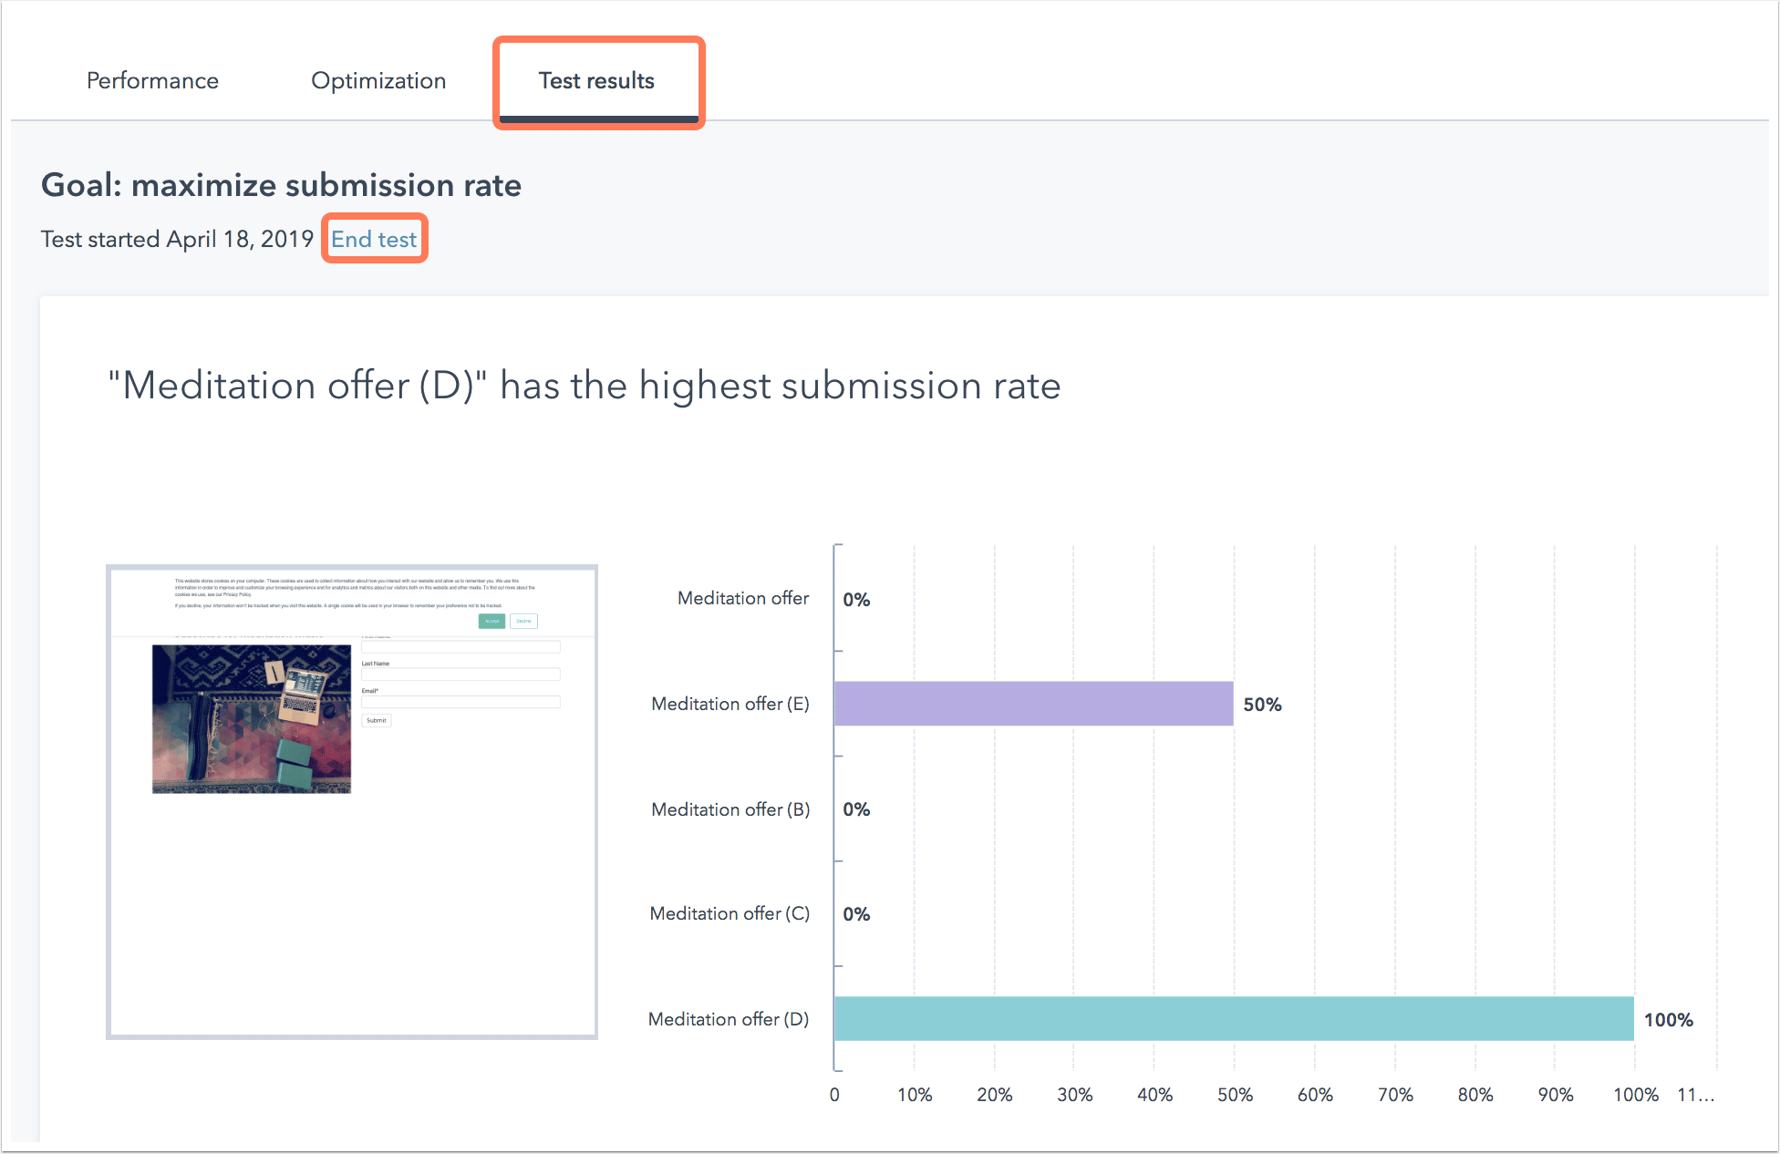Click the teal Meditation offer (D) bar
This screenshot has width=1780, height=1154.
point(1233,1019)
